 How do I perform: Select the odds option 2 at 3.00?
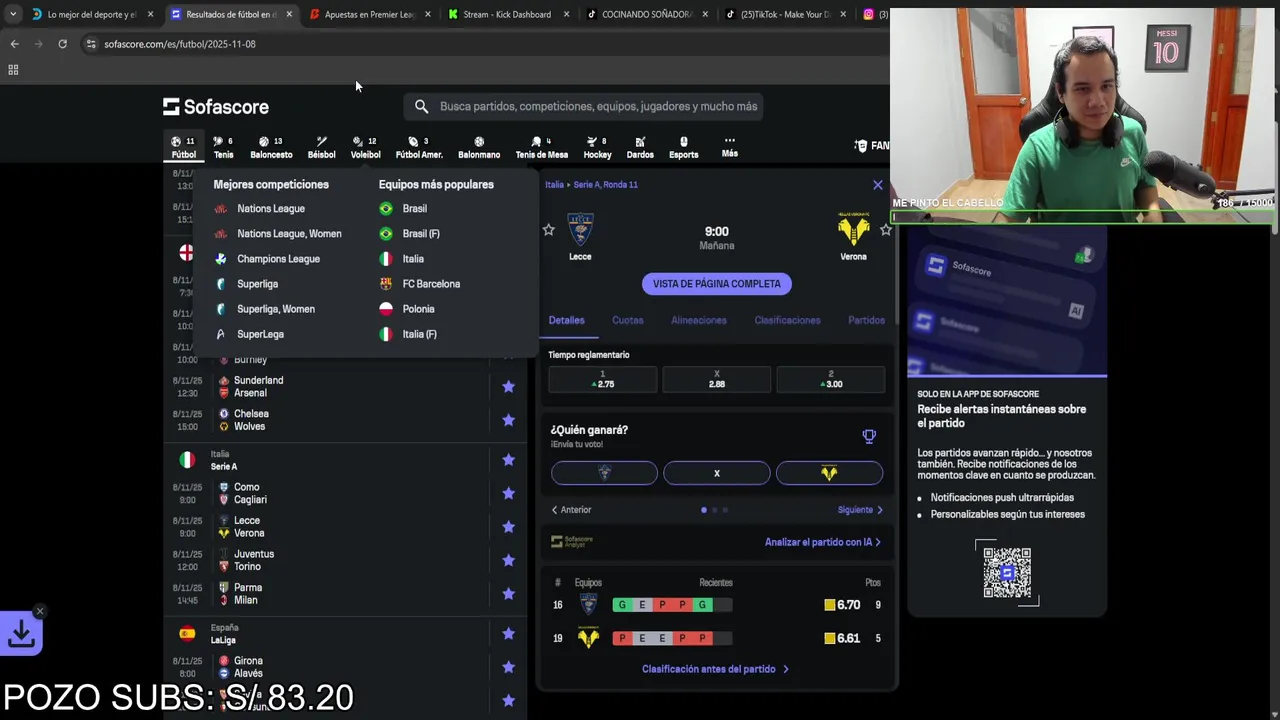(x=830, y=379)
